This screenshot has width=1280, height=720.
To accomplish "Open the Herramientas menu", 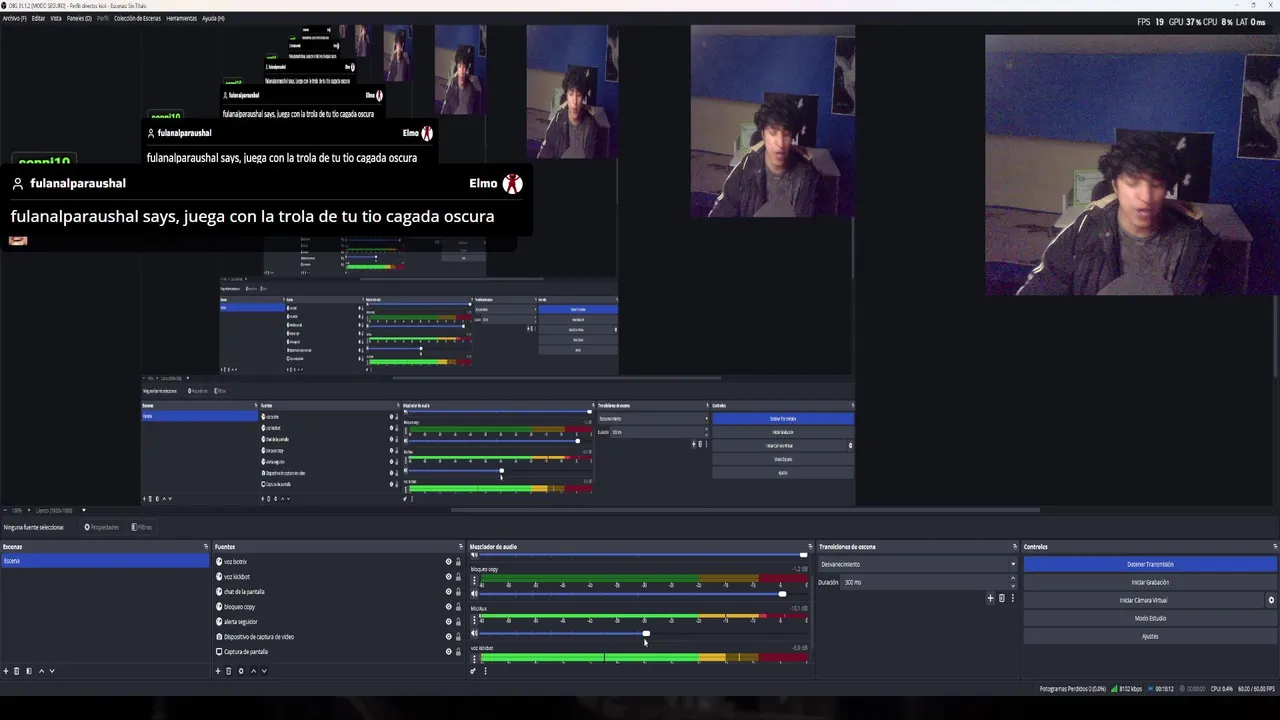I will (x=181, y=18).
